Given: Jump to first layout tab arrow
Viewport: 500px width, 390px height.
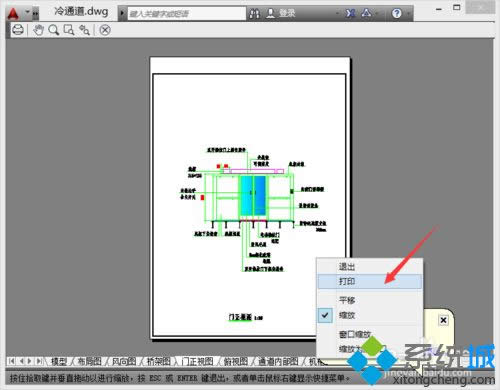Looking at the screenshot, I should (11, 361).
